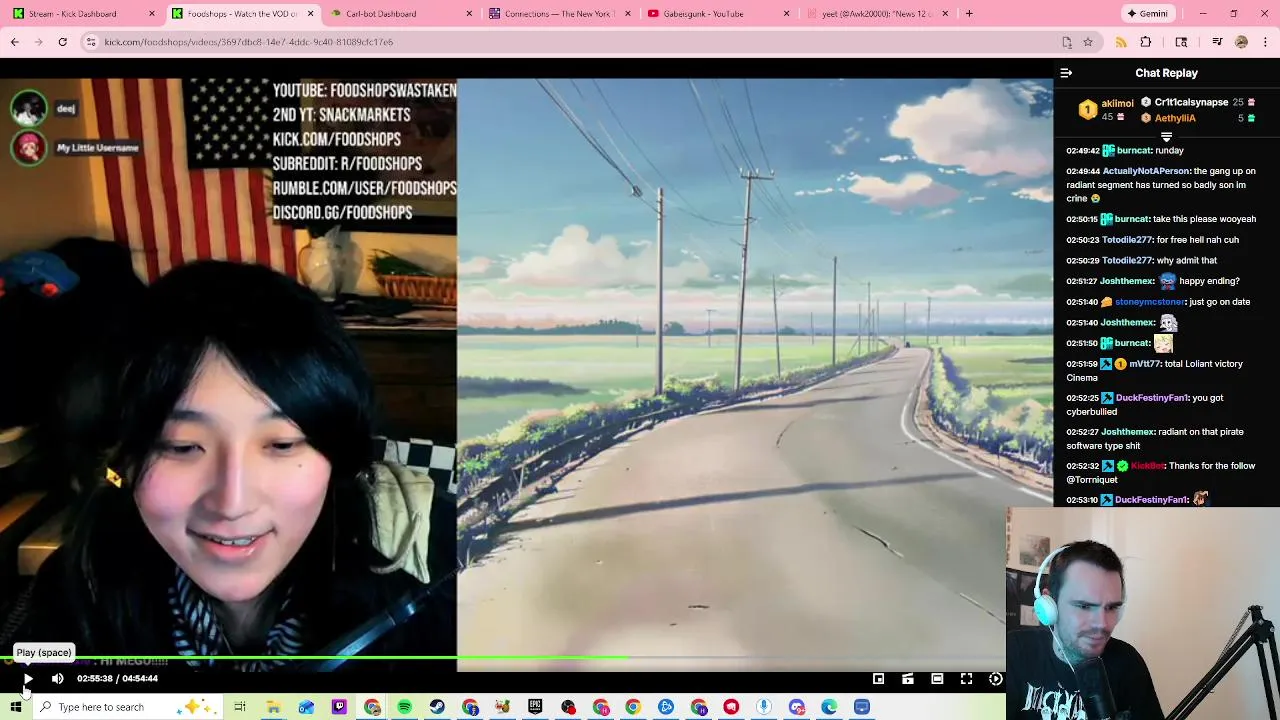Open the media controls toolbar icon
Viewport: 1280px width, 720px height.
(1217, 42)
